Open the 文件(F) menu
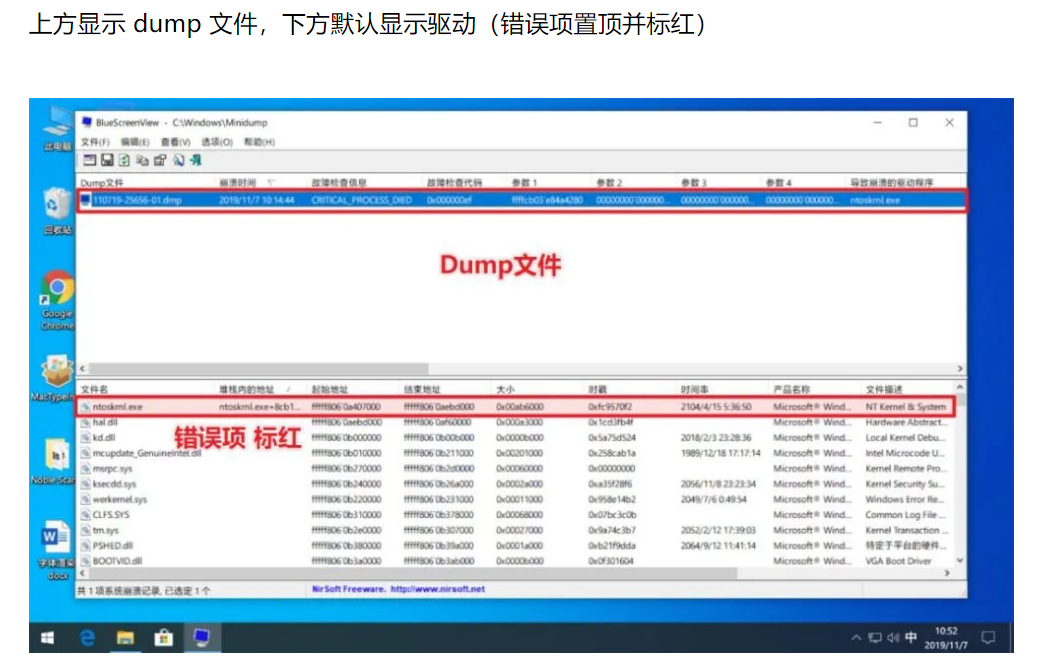 pos(95,142)
